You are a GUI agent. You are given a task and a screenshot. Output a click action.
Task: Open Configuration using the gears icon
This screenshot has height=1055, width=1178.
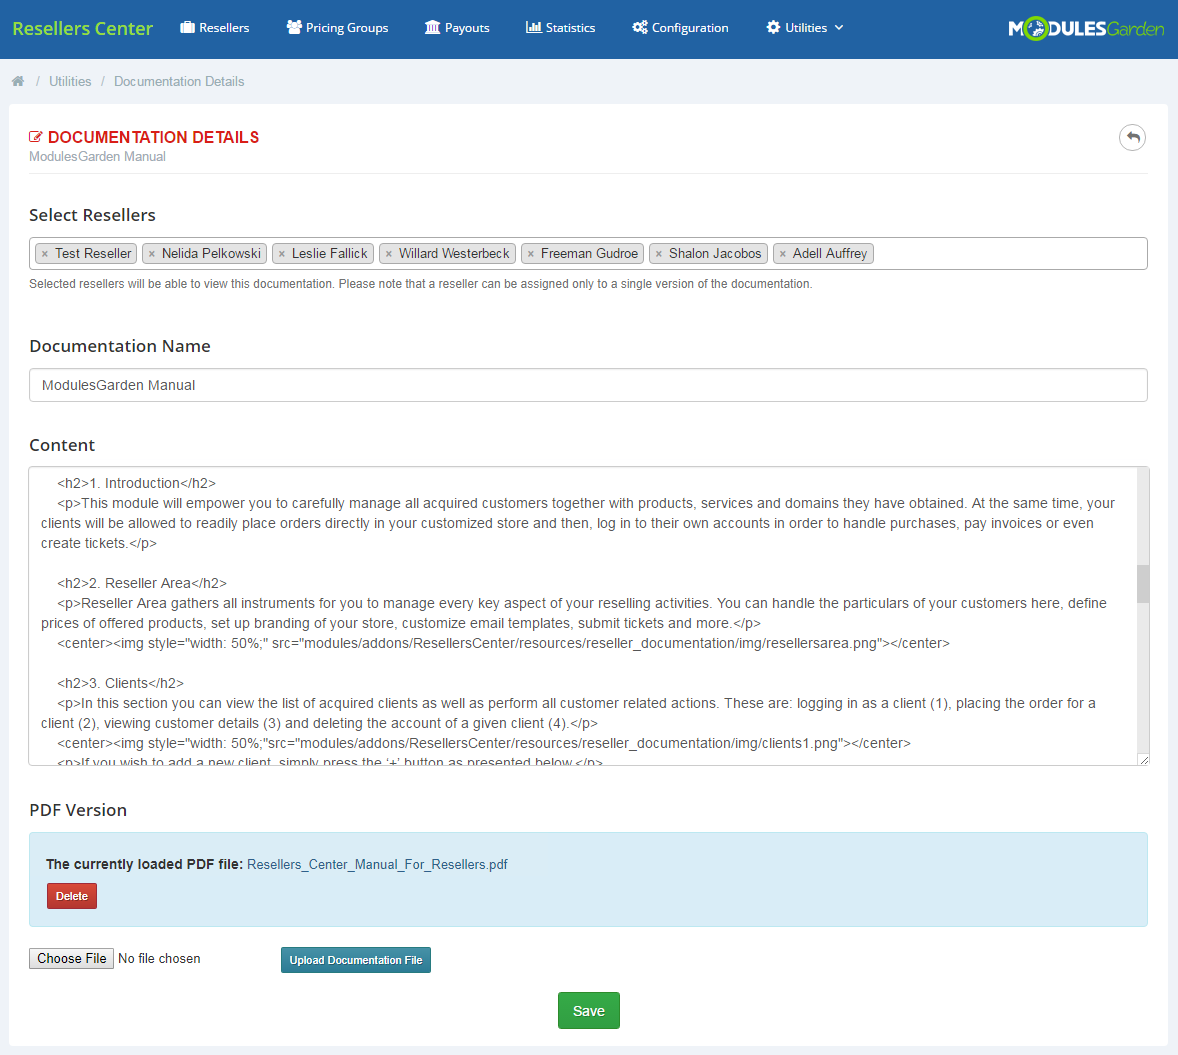click(x=640, y=27)
